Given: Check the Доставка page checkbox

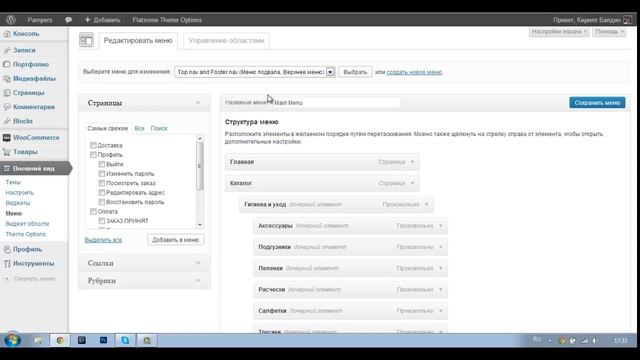Looking at the screenshot, I should coord(93,145).
